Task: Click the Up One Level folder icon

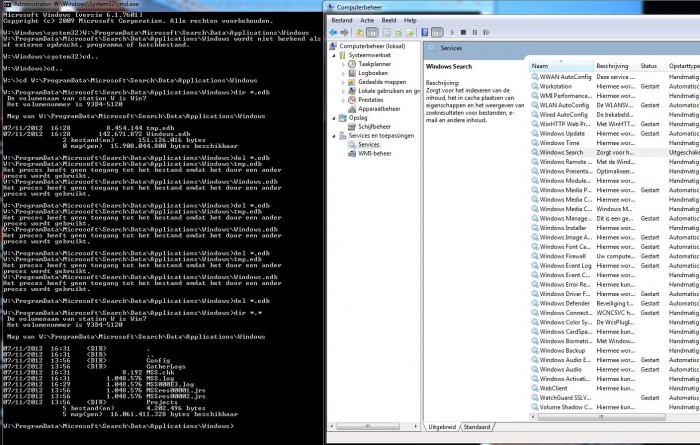Action: (x=360, y=32)
